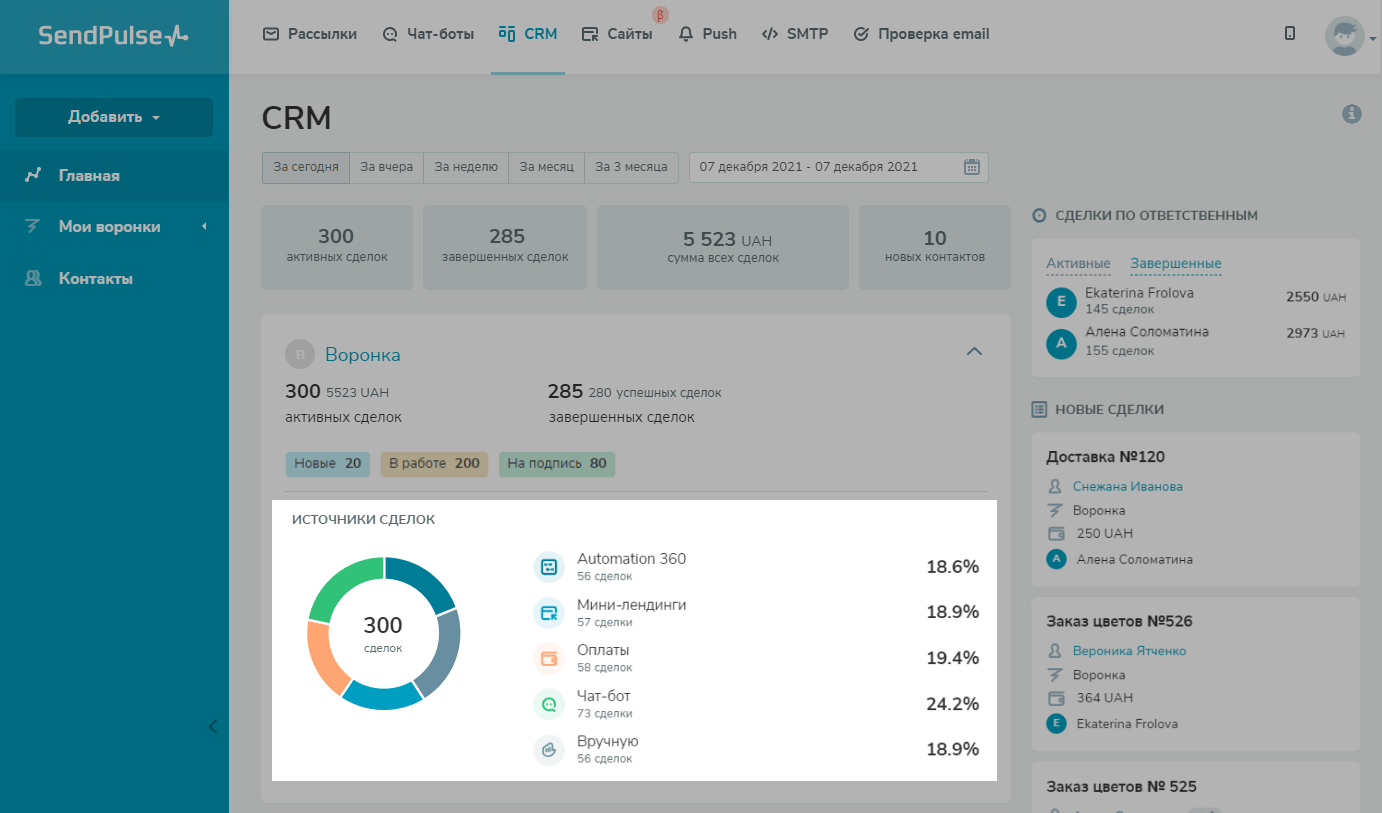Click the info icon beside CRM heading
Viewport: 1382px width, 813px height.
click(x=1352, y=114)
